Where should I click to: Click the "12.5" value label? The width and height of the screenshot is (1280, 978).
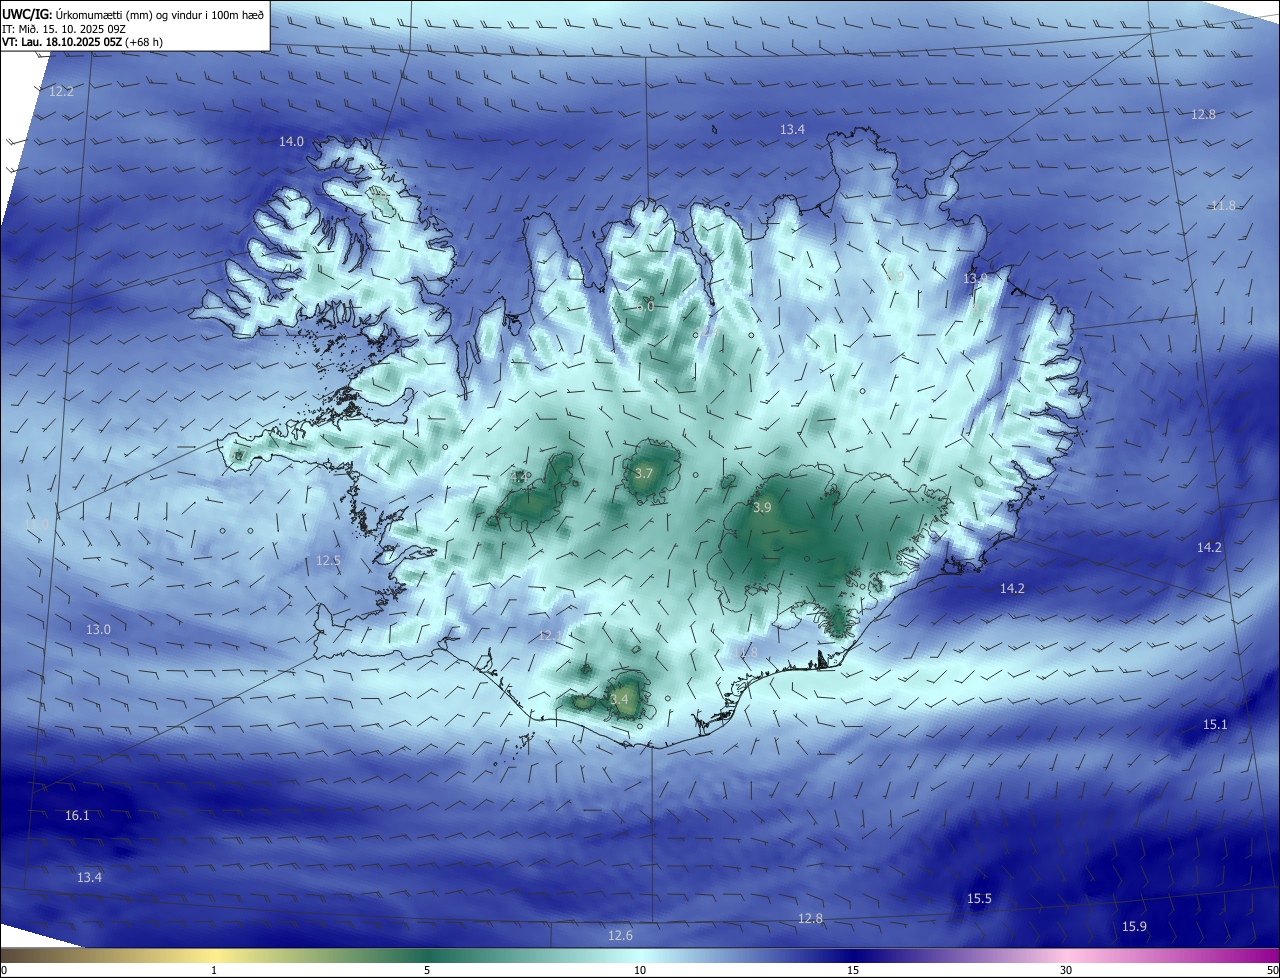coord(328,561)
